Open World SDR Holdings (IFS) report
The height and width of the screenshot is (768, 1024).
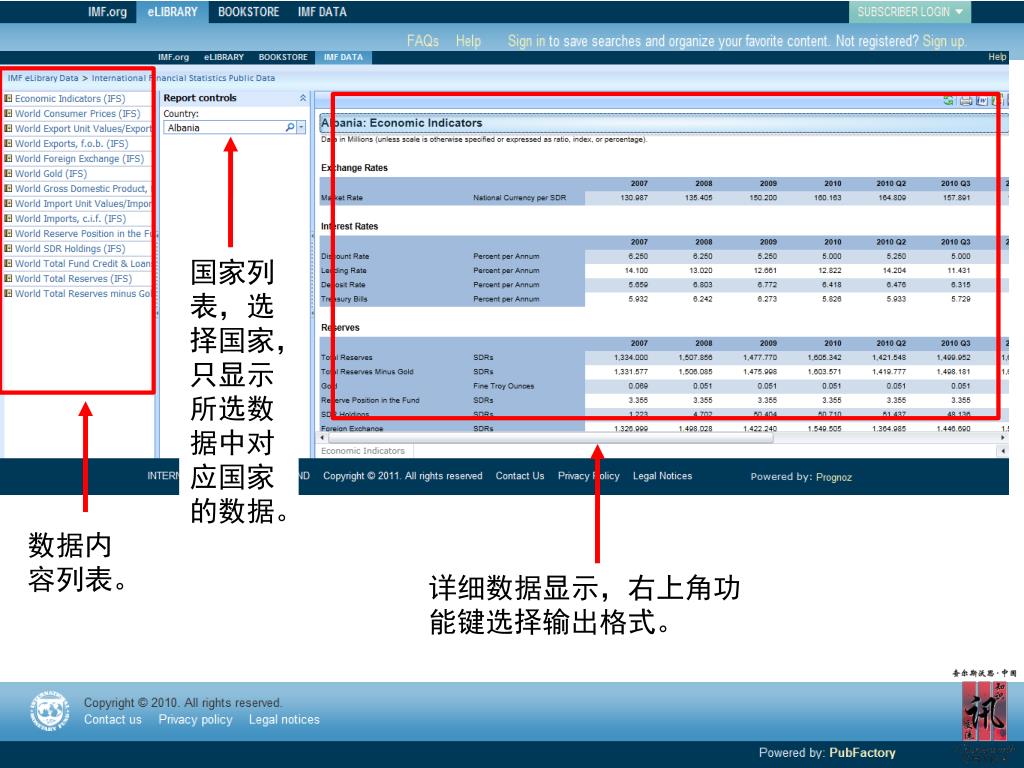pos(70,249)
